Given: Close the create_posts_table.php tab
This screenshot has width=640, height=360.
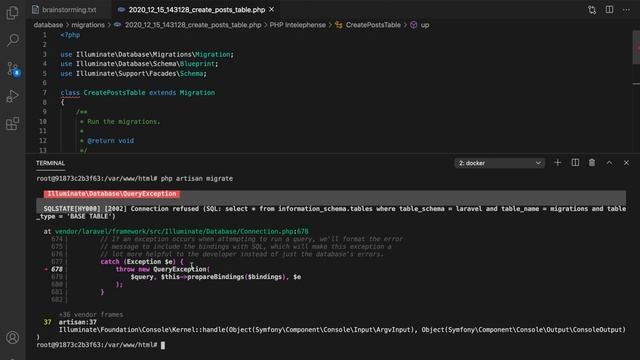Looking at the screenshot, I should (271, 9).
